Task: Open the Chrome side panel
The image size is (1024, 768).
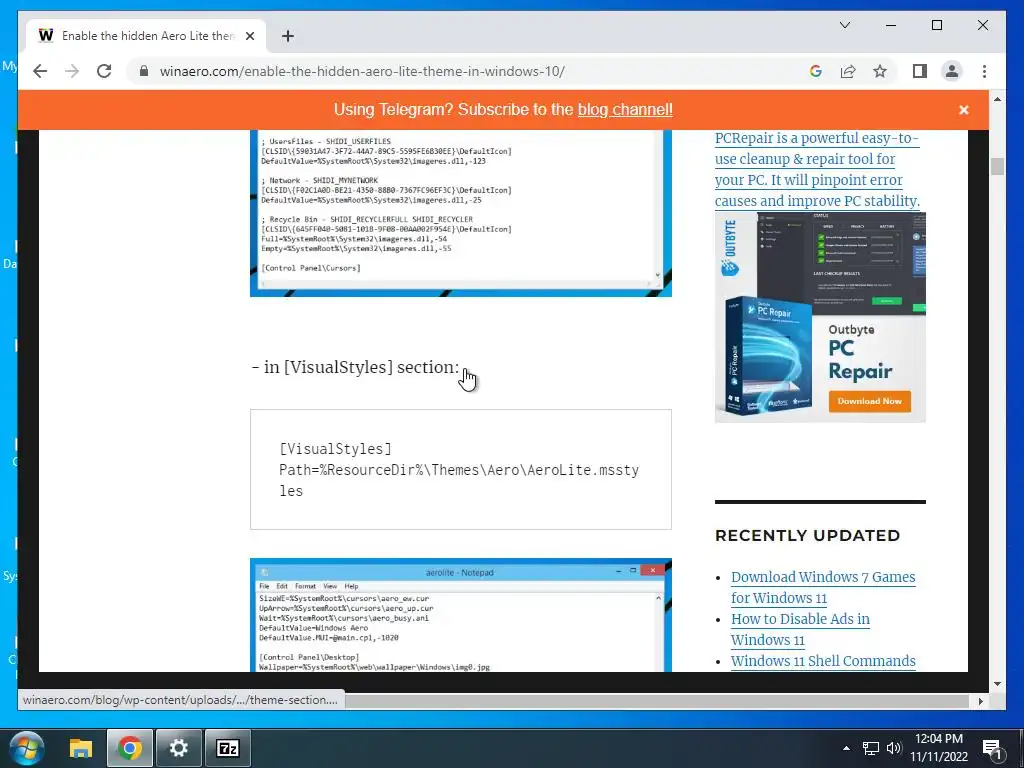Action: click(x=920, y=71)
